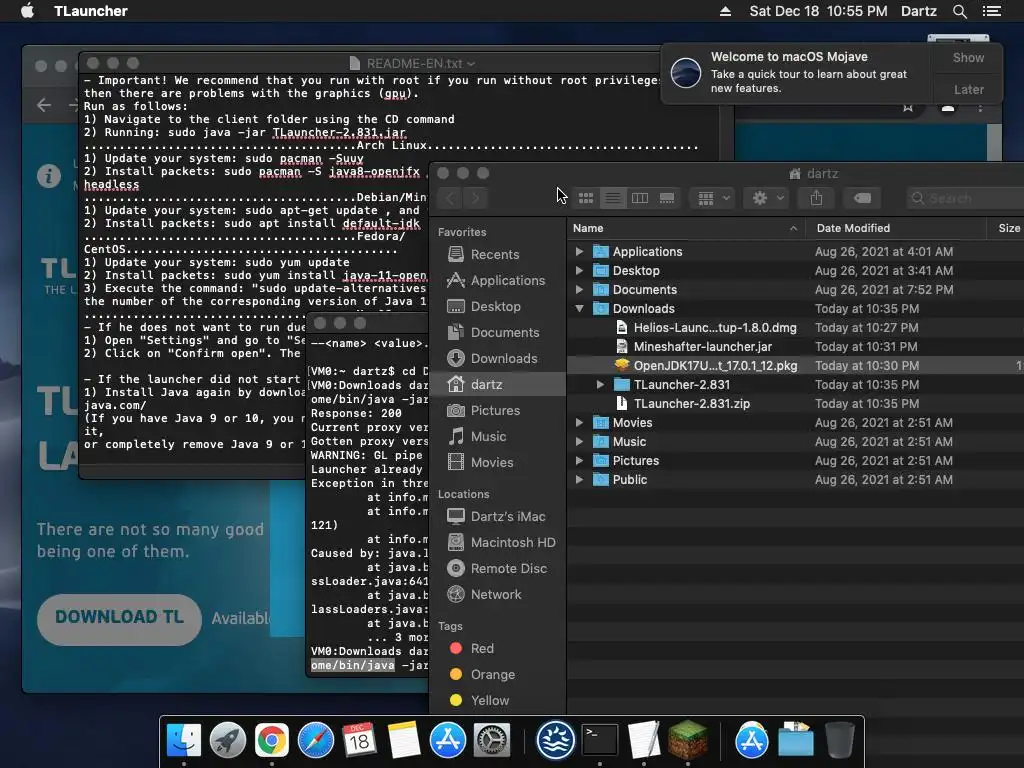Click DOWNLOAD TL button on webpage
This screenshot has height=768, width=1024.
tap(120, 617)
